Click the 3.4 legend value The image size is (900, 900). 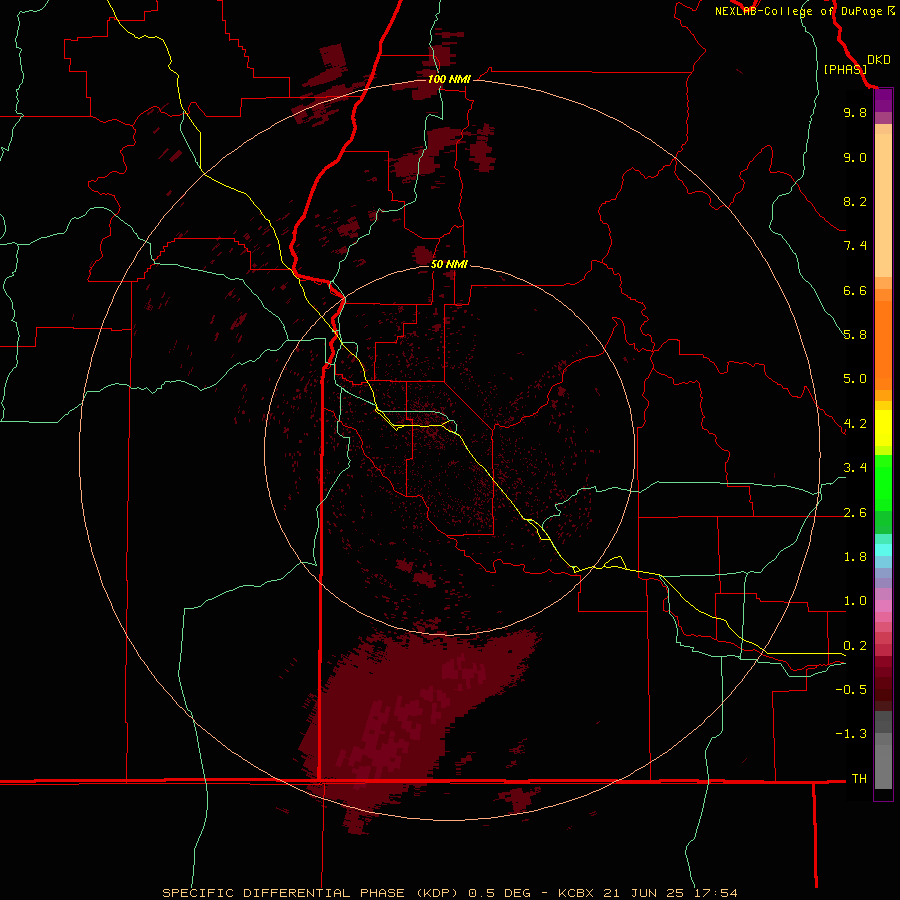coord(855,468)
